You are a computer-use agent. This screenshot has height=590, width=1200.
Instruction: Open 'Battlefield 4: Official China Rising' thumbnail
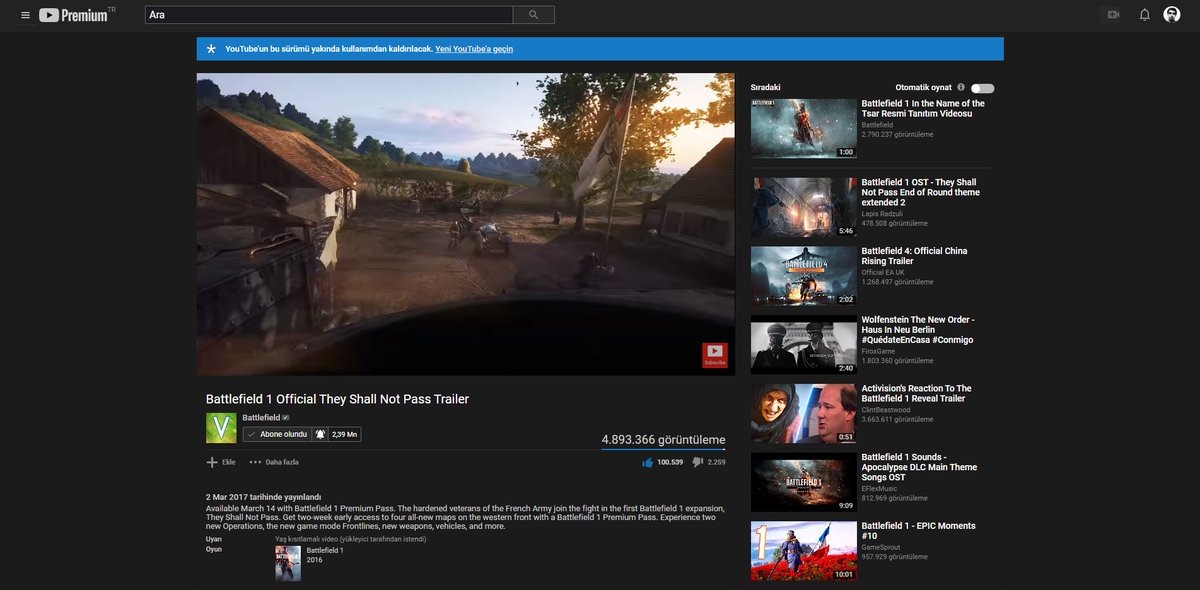[x=804, y=276]
